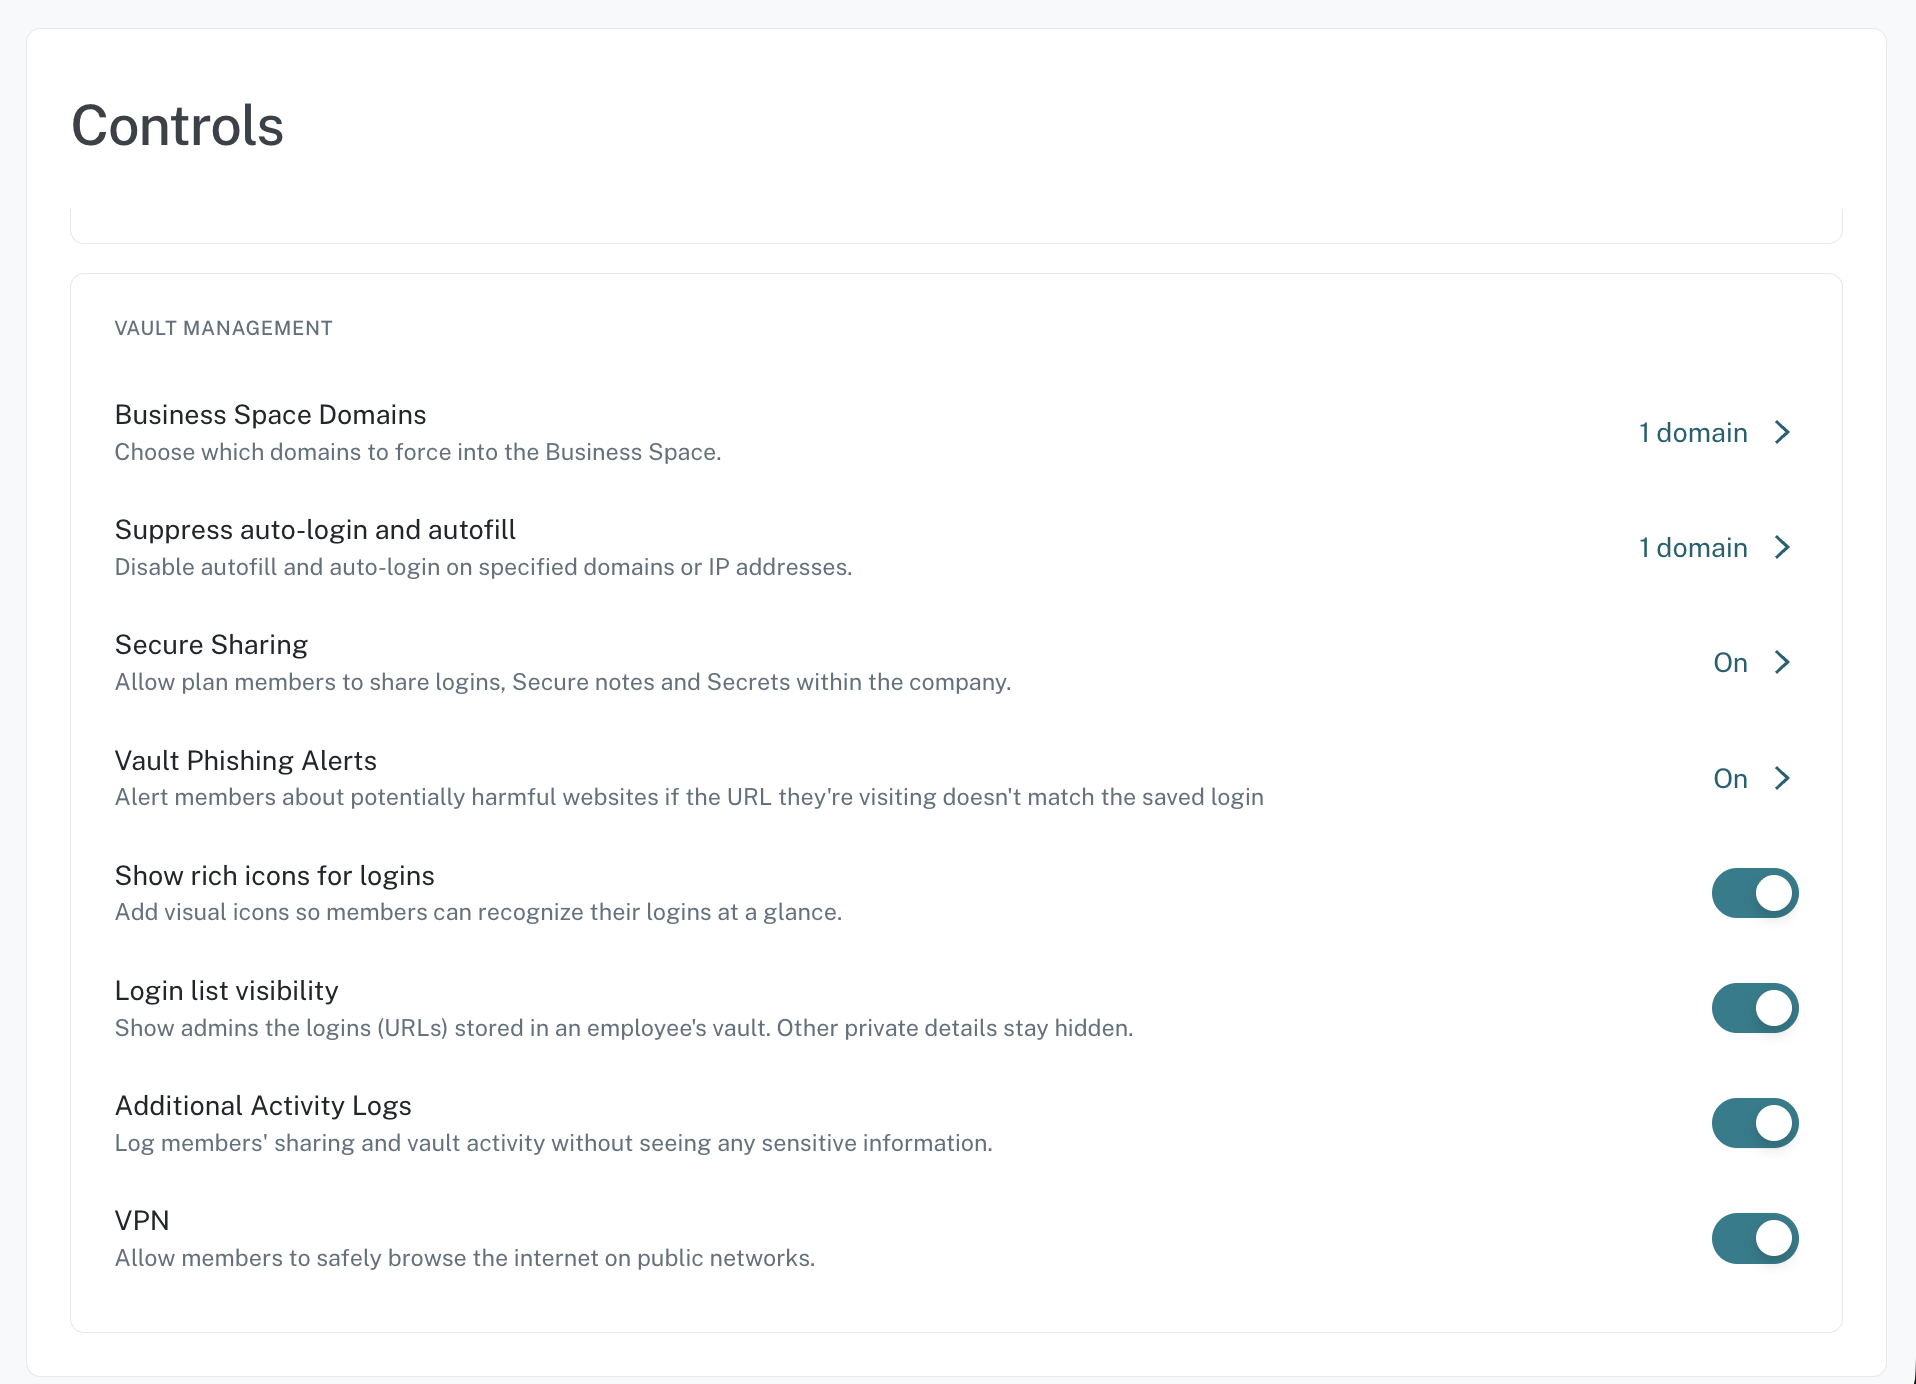1916x1384 pixels.
Task: Click the Secure Sharing chevron arrow
Action: [1782, 662]
